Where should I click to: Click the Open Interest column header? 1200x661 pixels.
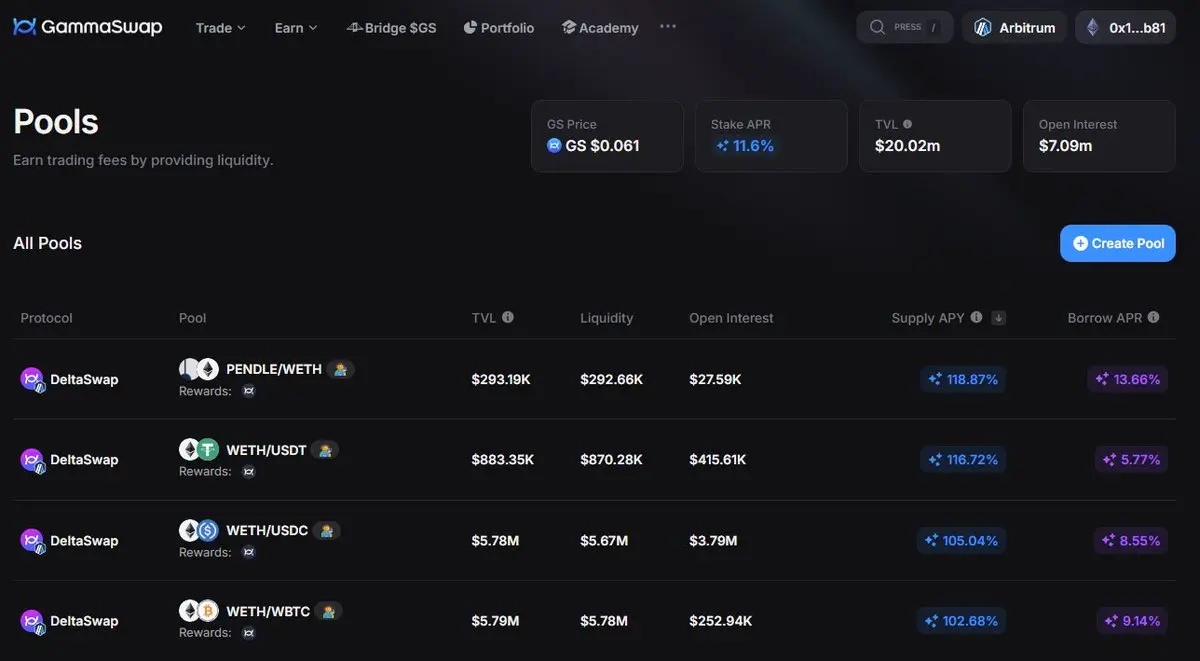pyautogui.click(x=731, y=318)
